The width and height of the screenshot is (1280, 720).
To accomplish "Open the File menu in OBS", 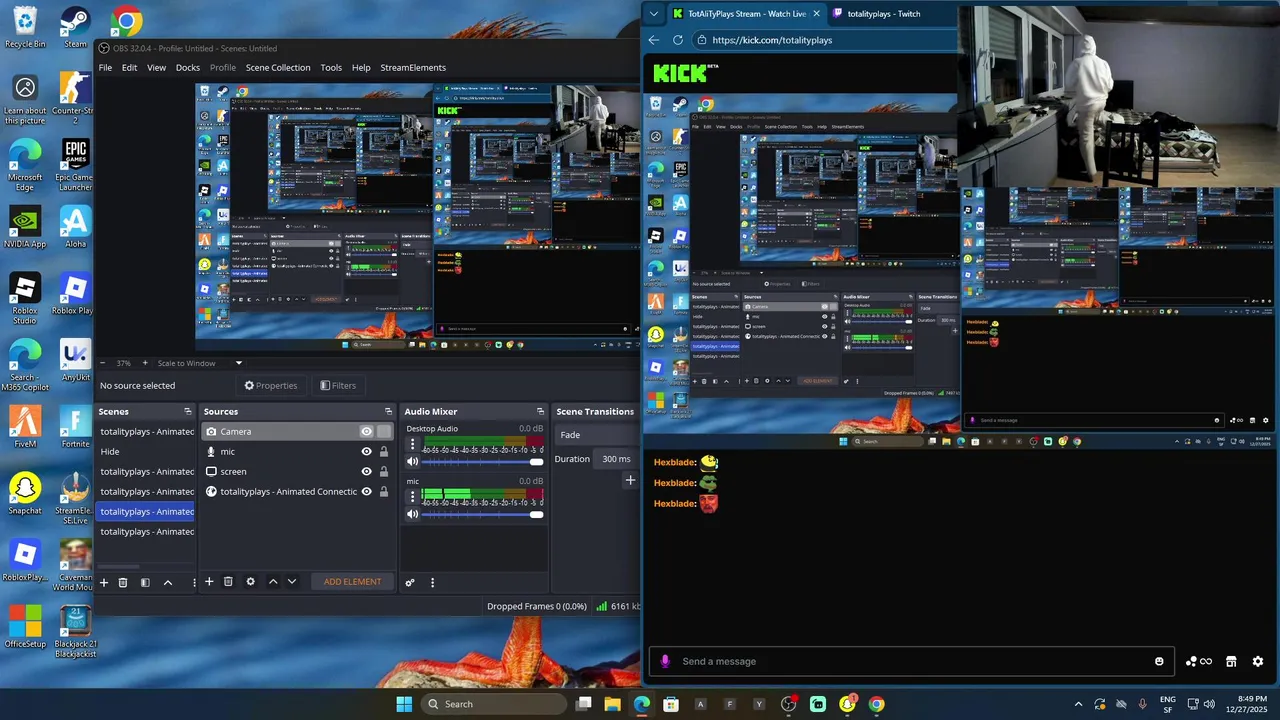I will pyautogui.click(x=105, y=67).
